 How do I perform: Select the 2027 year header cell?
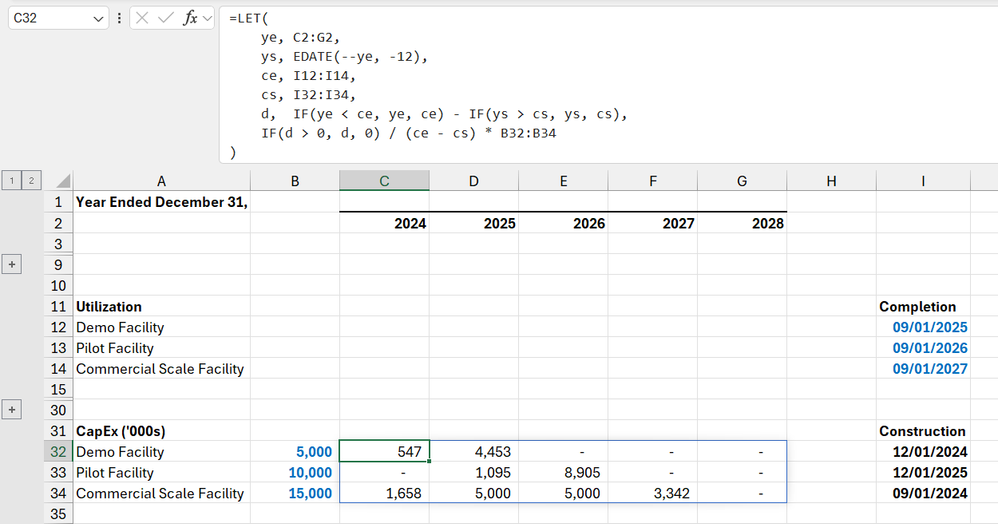tap(652, 223)
